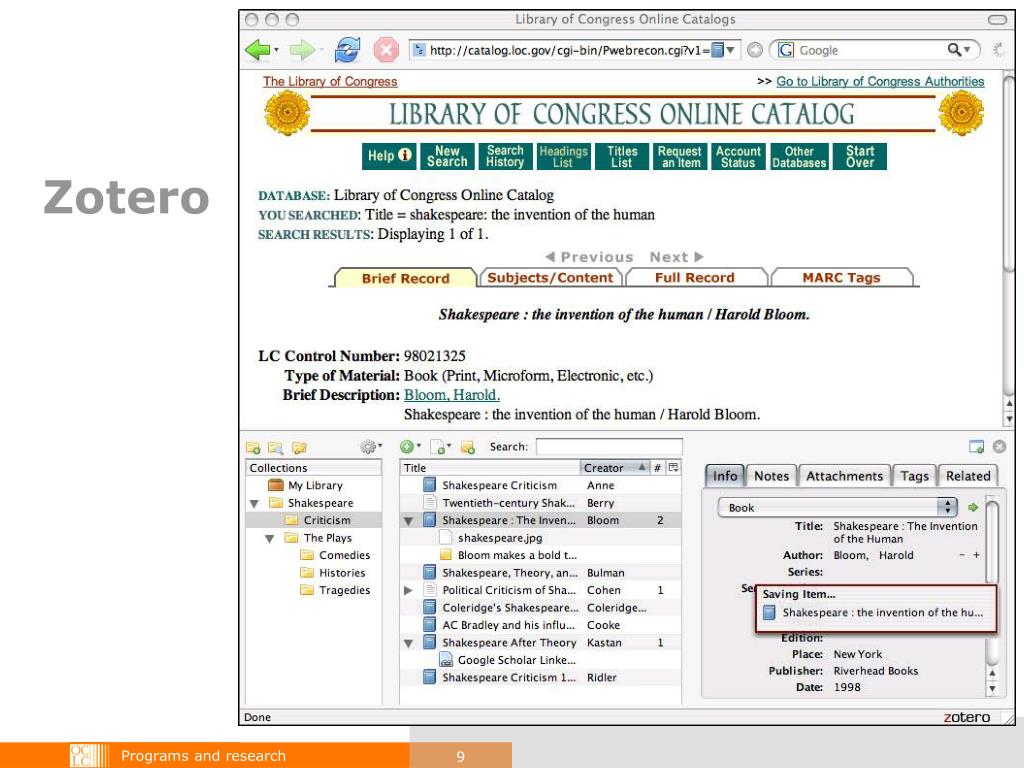The width and height of the screenshot is (1024, 768).
Task: Collapse the Shakespeare : The Inven... Bloom row
Action: click(408, 521)
